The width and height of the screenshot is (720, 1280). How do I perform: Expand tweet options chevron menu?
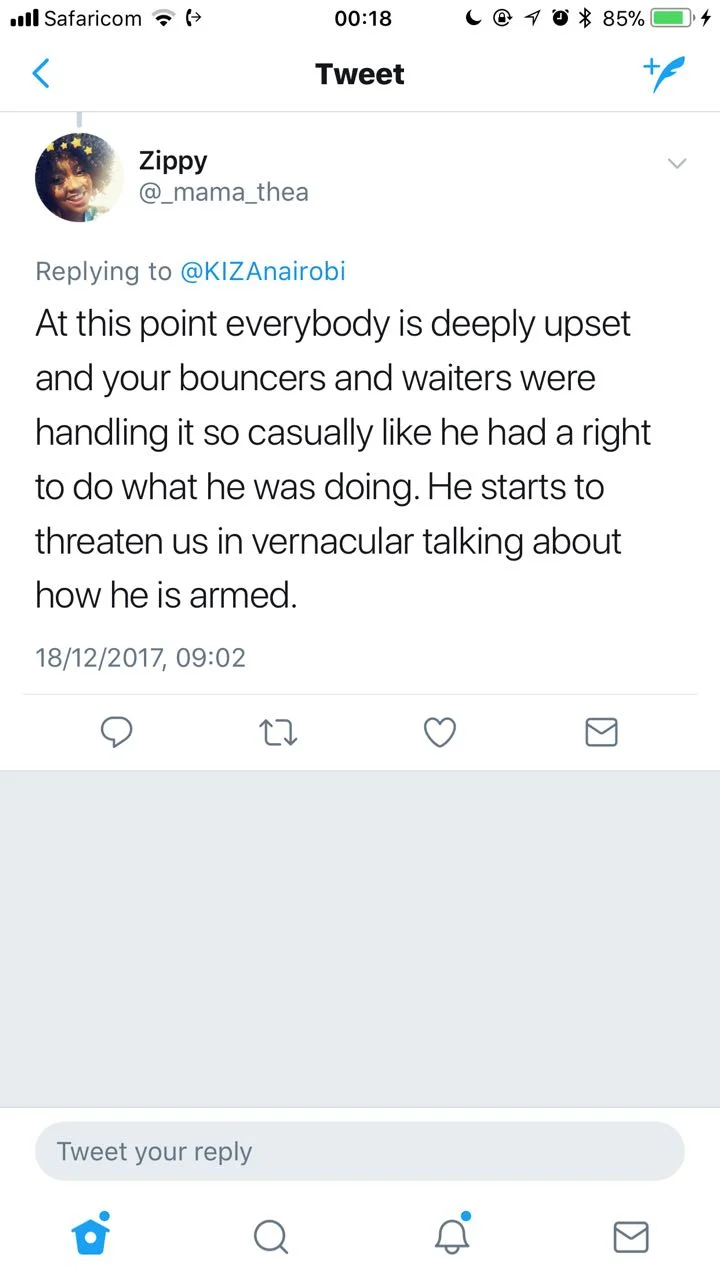[x=677, y=164]
